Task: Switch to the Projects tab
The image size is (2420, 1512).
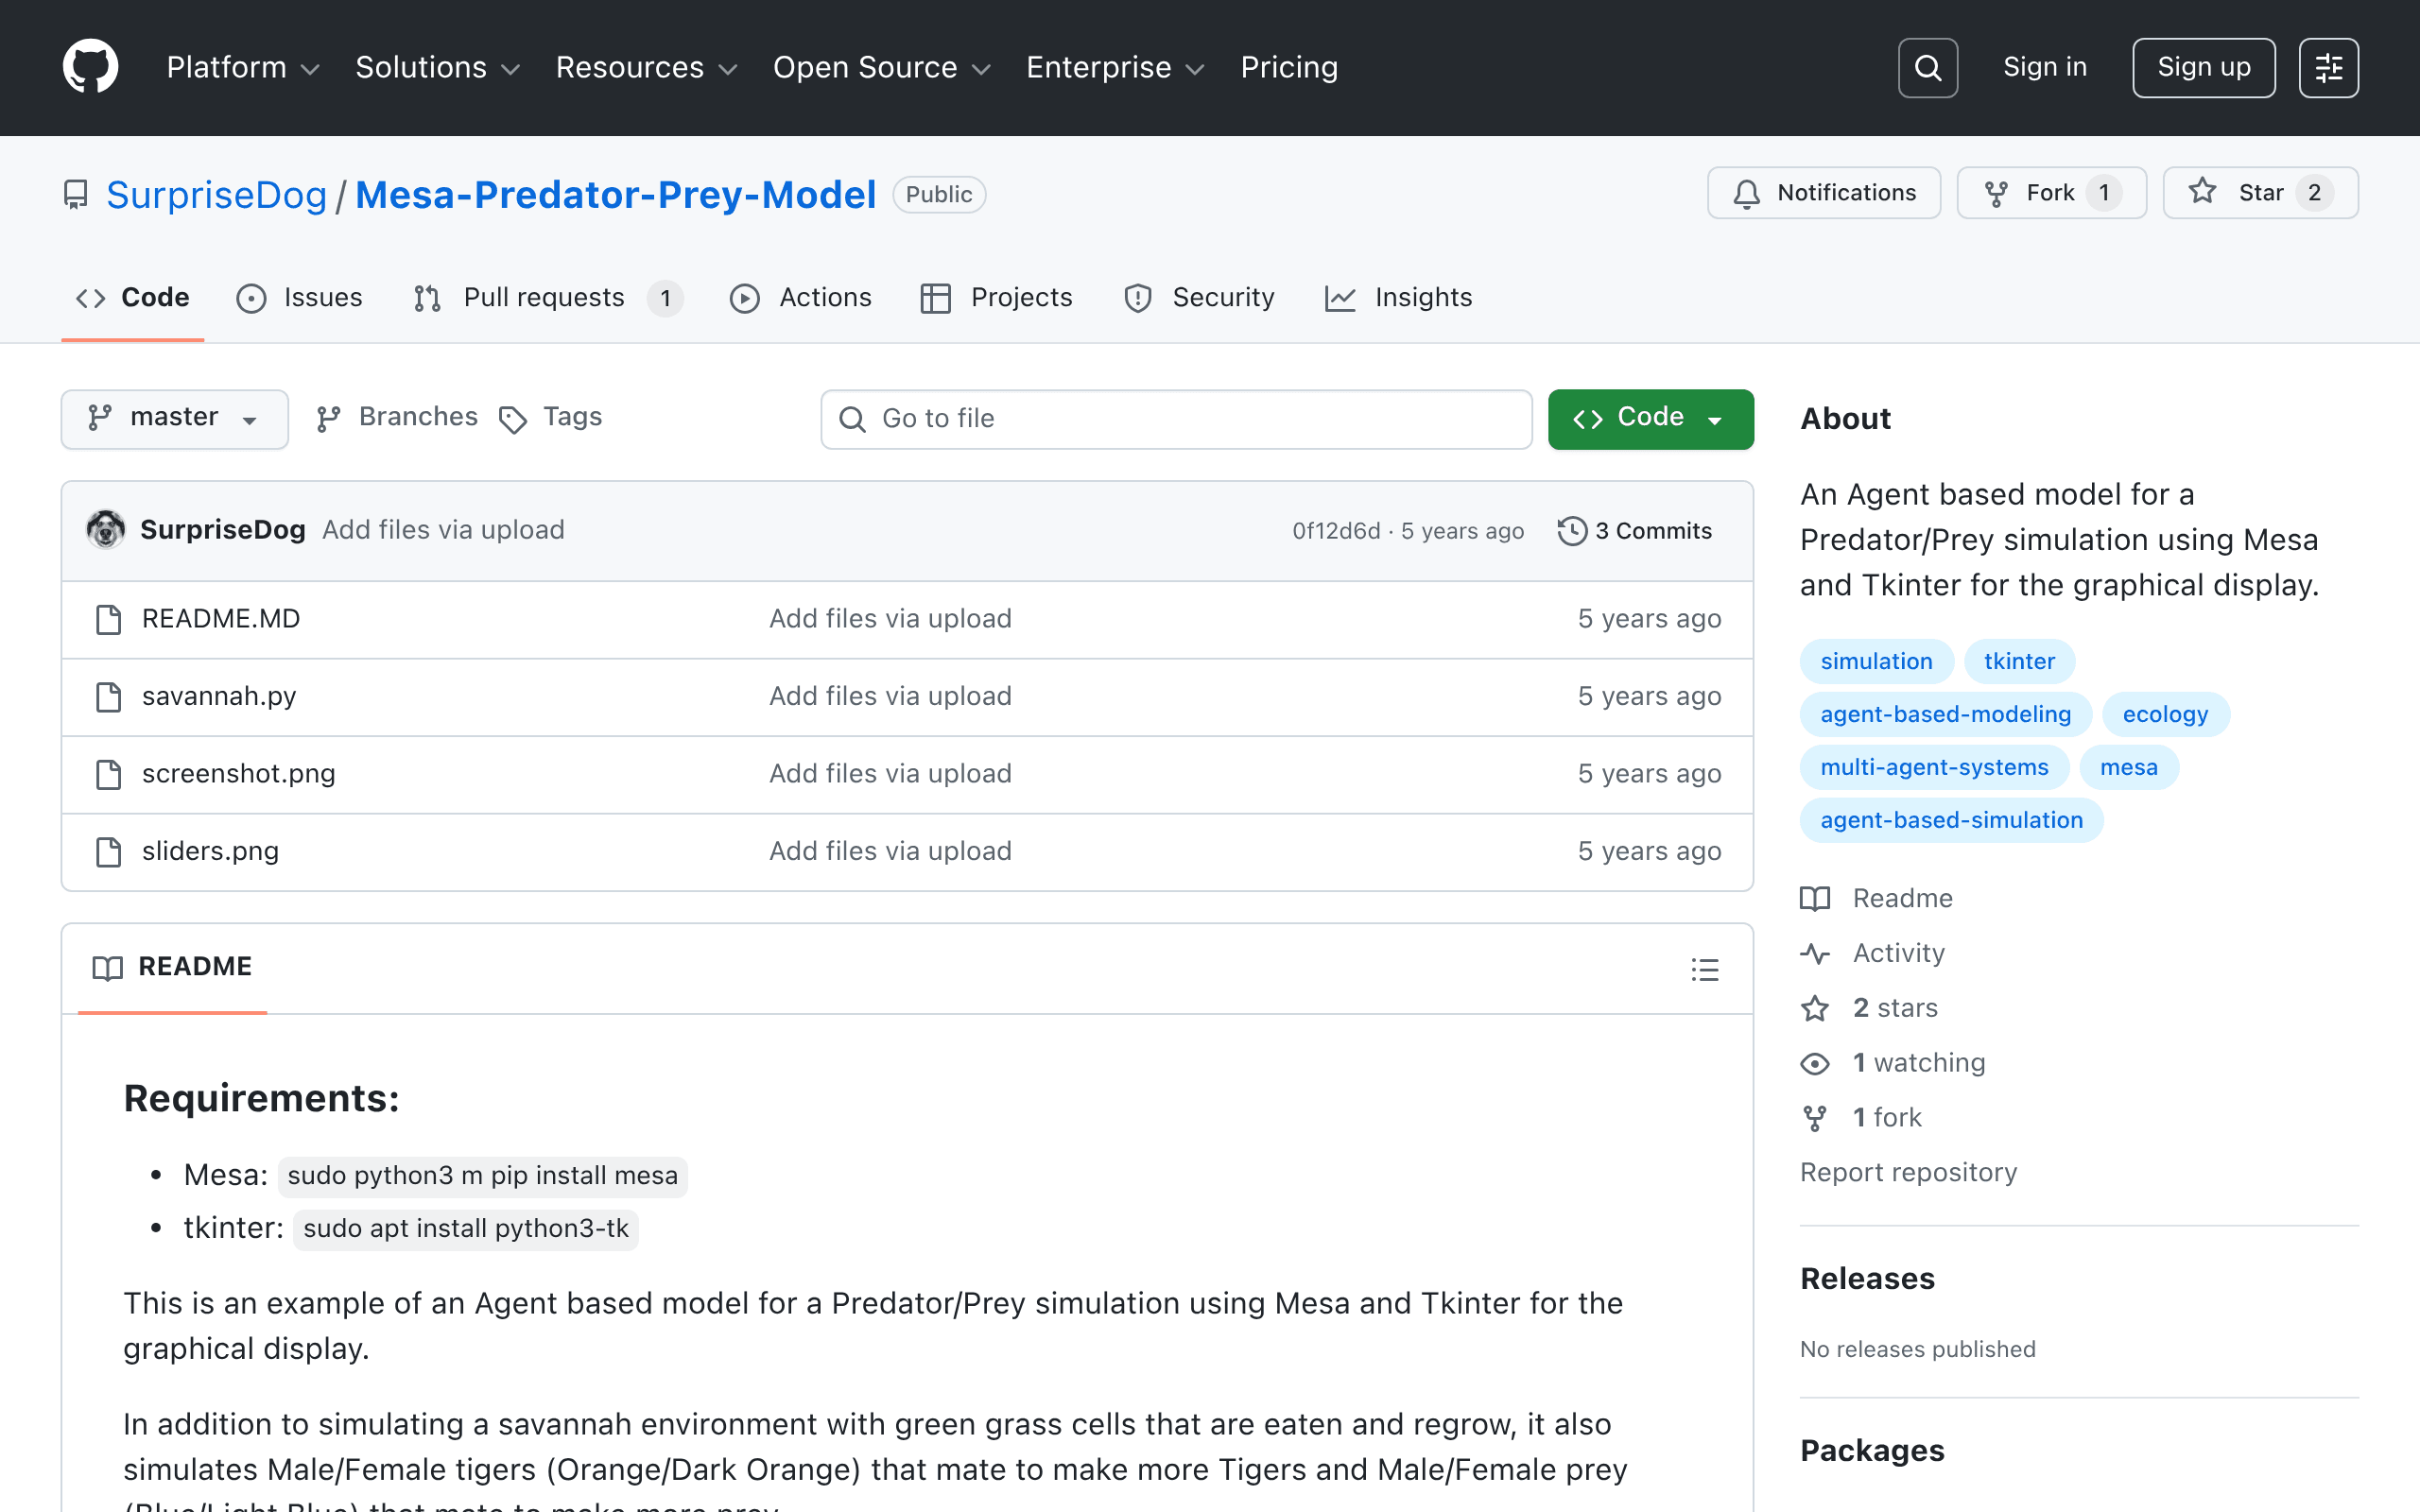Action: tap(996, 297)
